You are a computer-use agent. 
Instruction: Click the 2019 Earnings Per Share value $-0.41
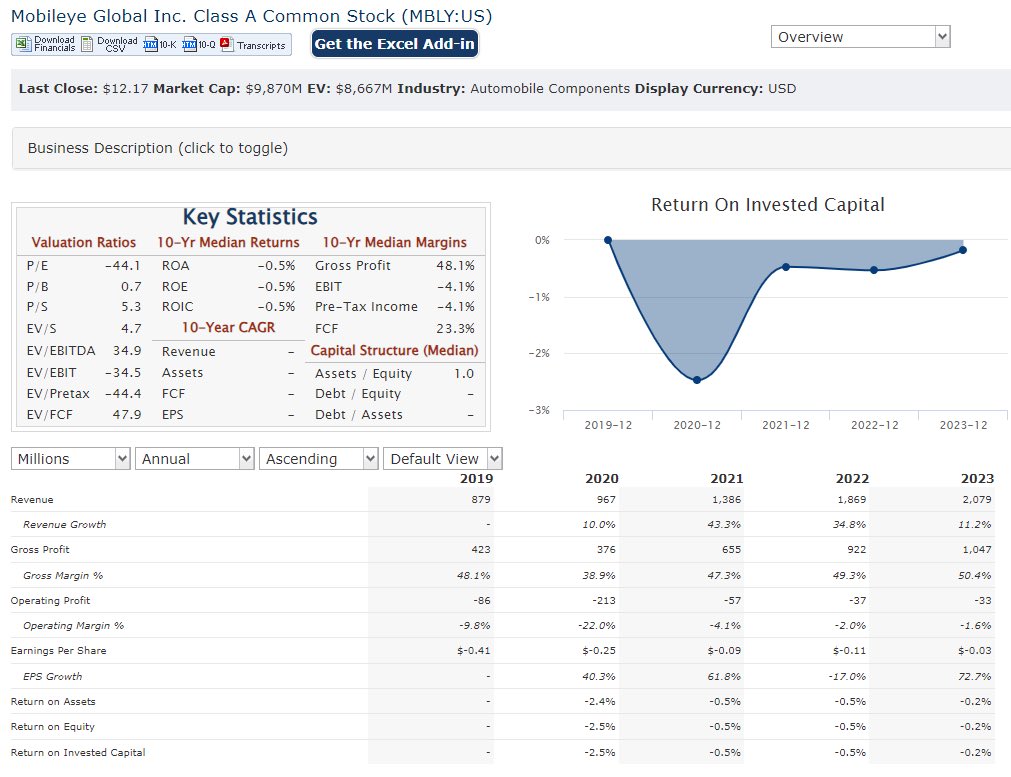(474, 651)
